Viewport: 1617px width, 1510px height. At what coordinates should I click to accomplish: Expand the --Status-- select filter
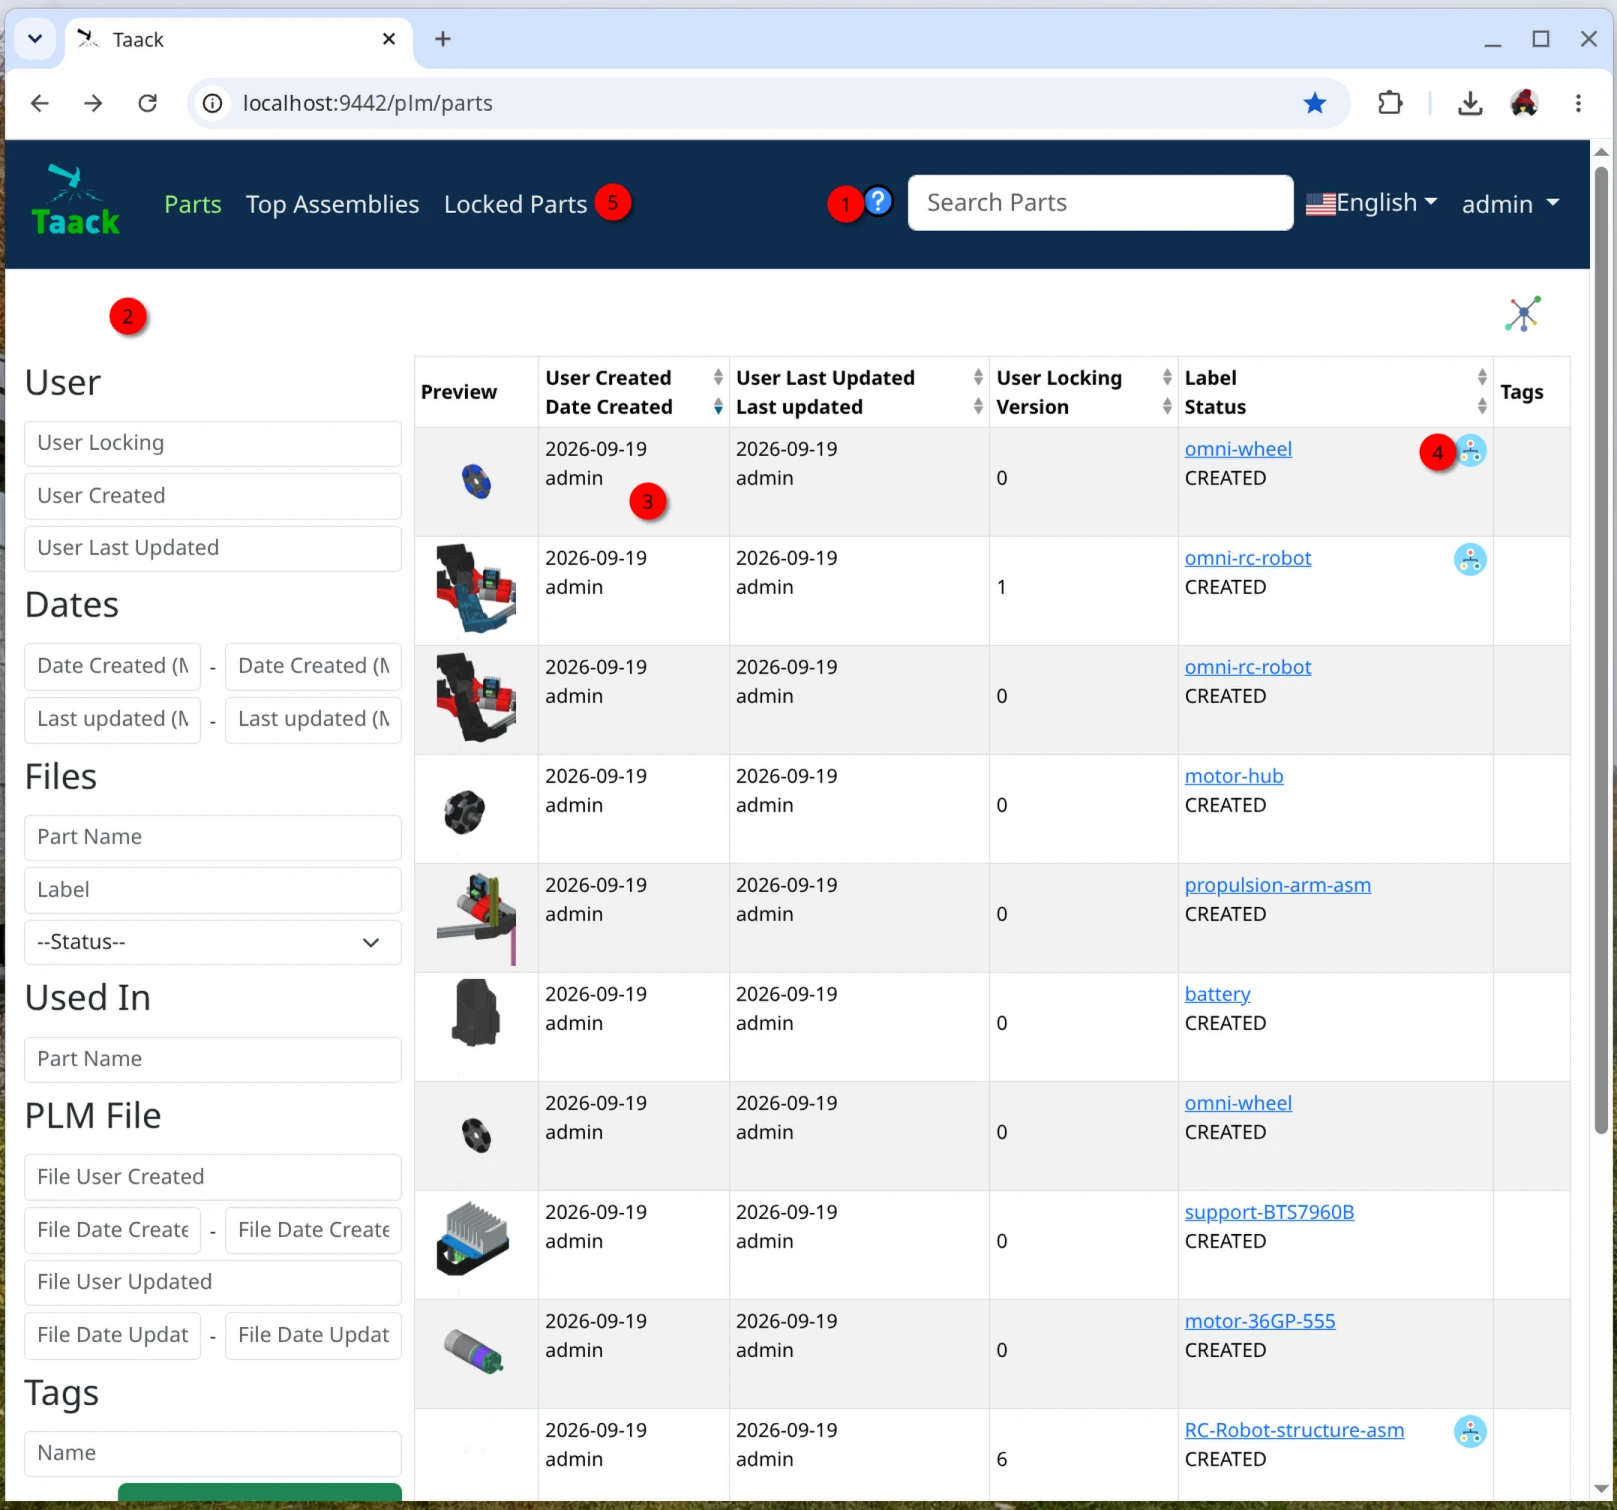pyautogui.click(x=213, y=942)
